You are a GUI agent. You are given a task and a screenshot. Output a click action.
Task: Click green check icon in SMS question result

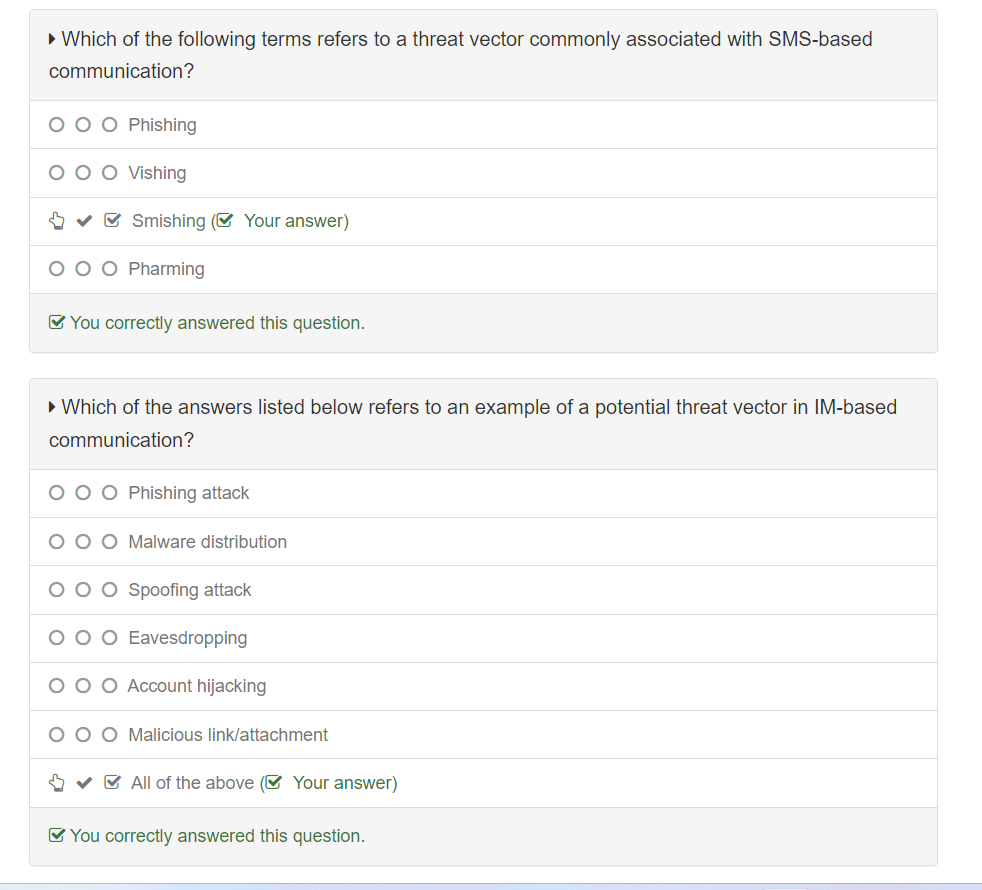point(57,323)
